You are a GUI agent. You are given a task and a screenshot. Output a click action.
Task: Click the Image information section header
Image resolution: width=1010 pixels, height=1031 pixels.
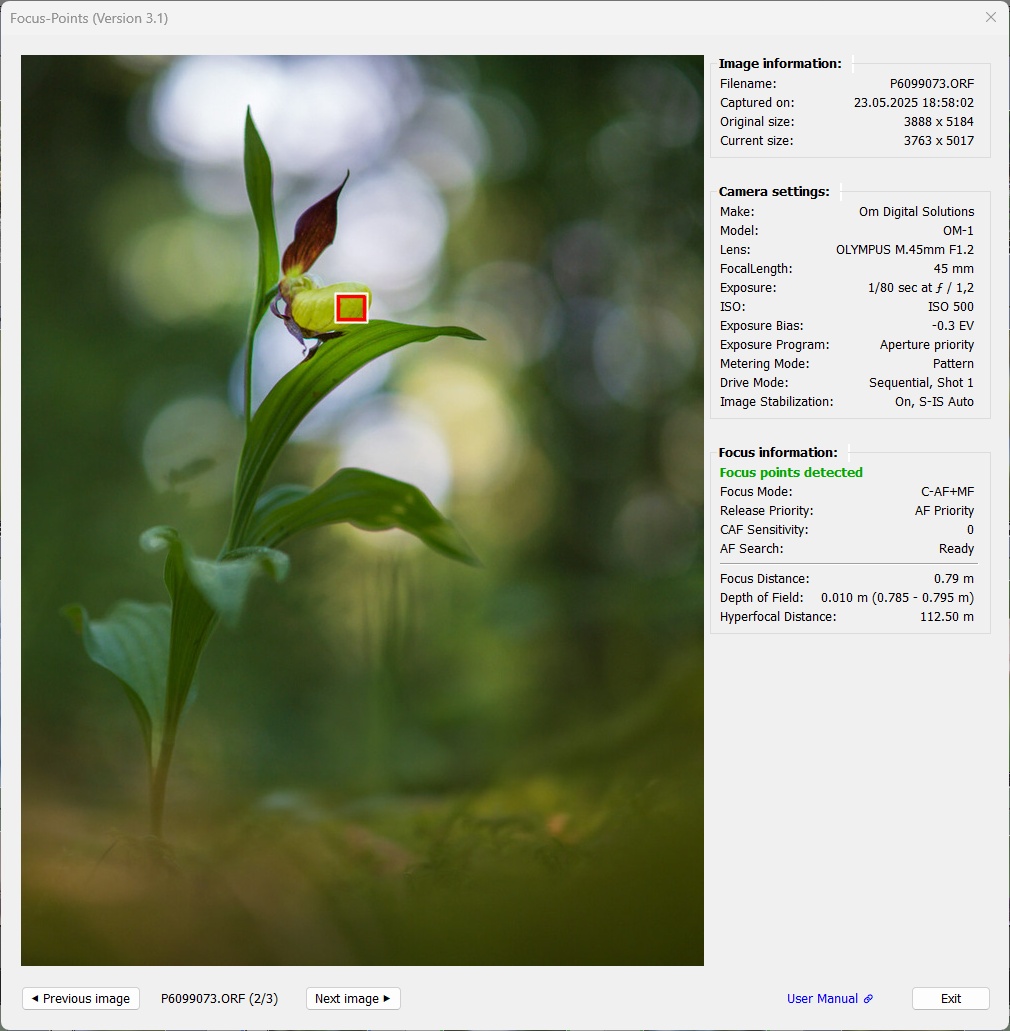click(780, 64)
